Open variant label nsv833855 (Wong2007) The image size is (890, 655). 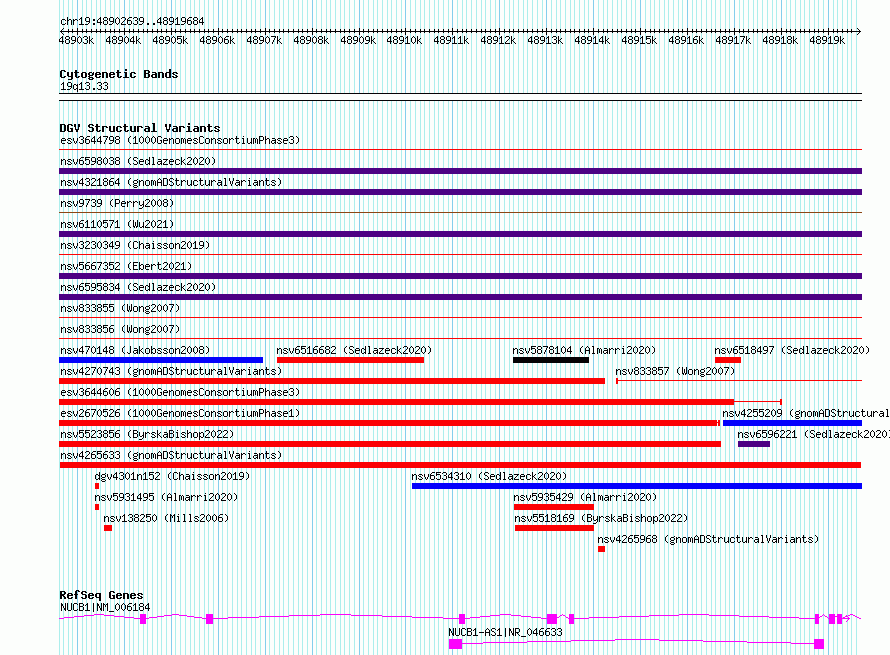click(120, 308)
